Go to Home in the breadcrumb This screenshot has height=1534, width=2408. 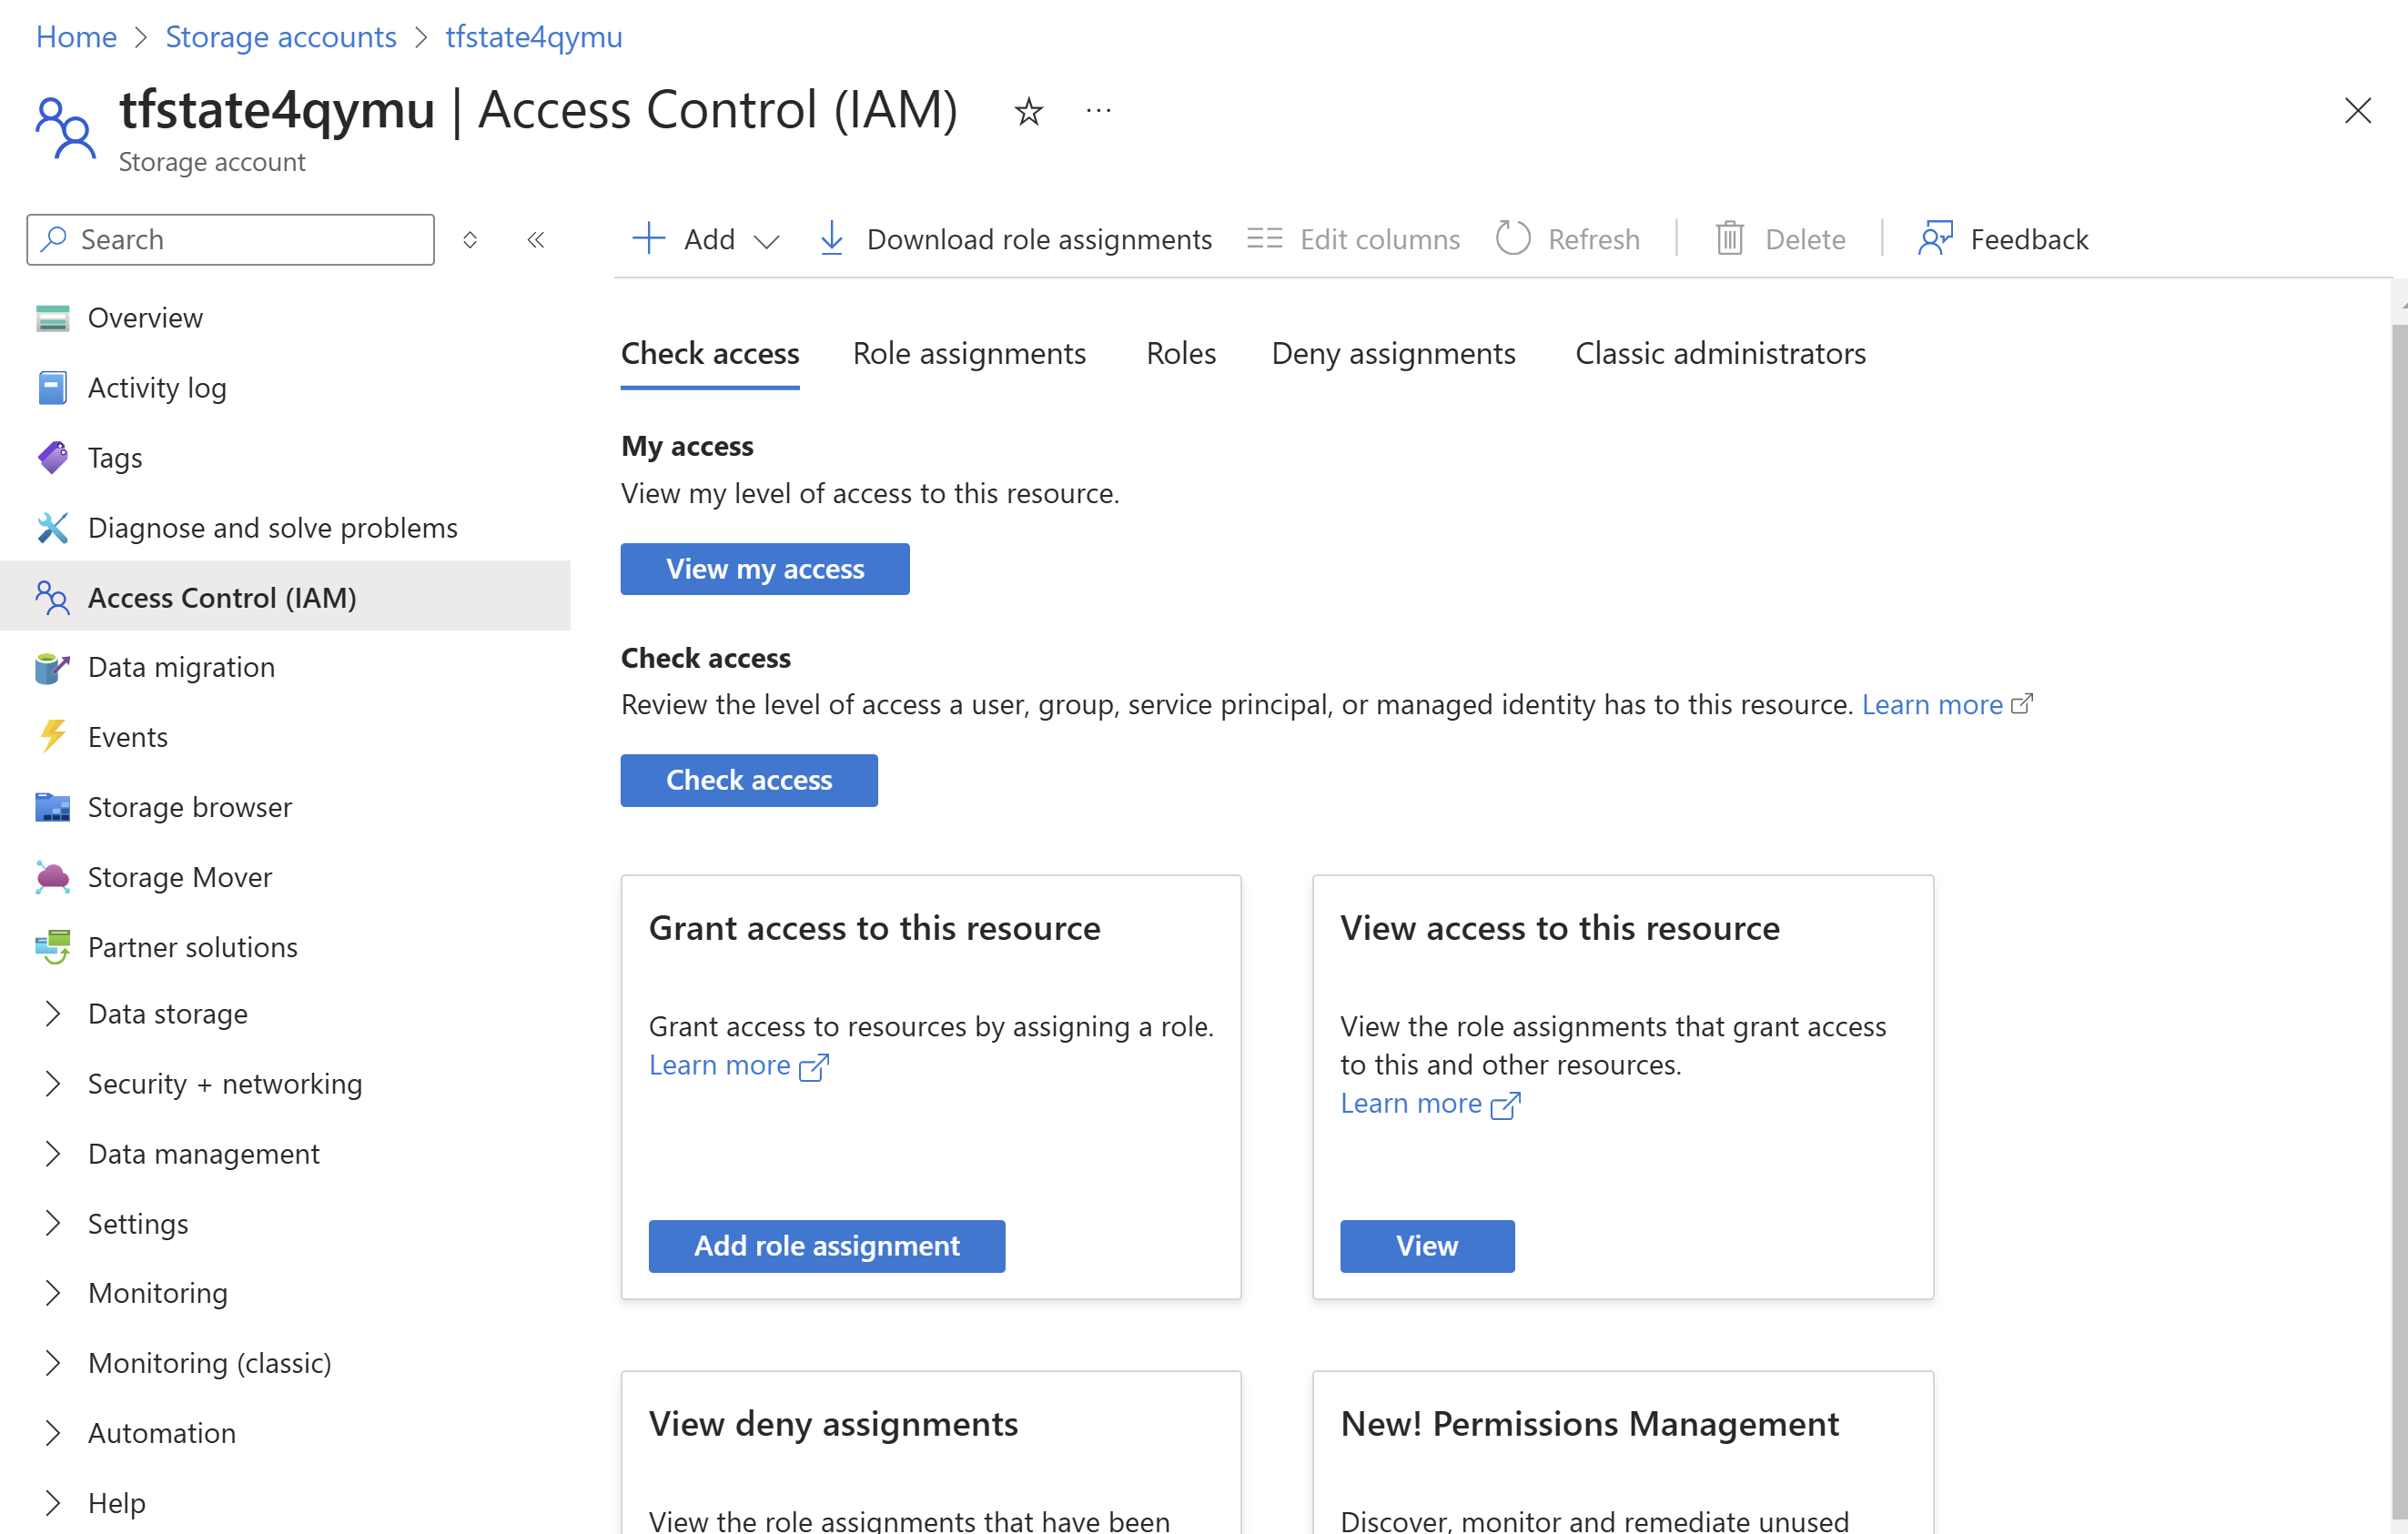pyautogui.click(x=76, y=37)
